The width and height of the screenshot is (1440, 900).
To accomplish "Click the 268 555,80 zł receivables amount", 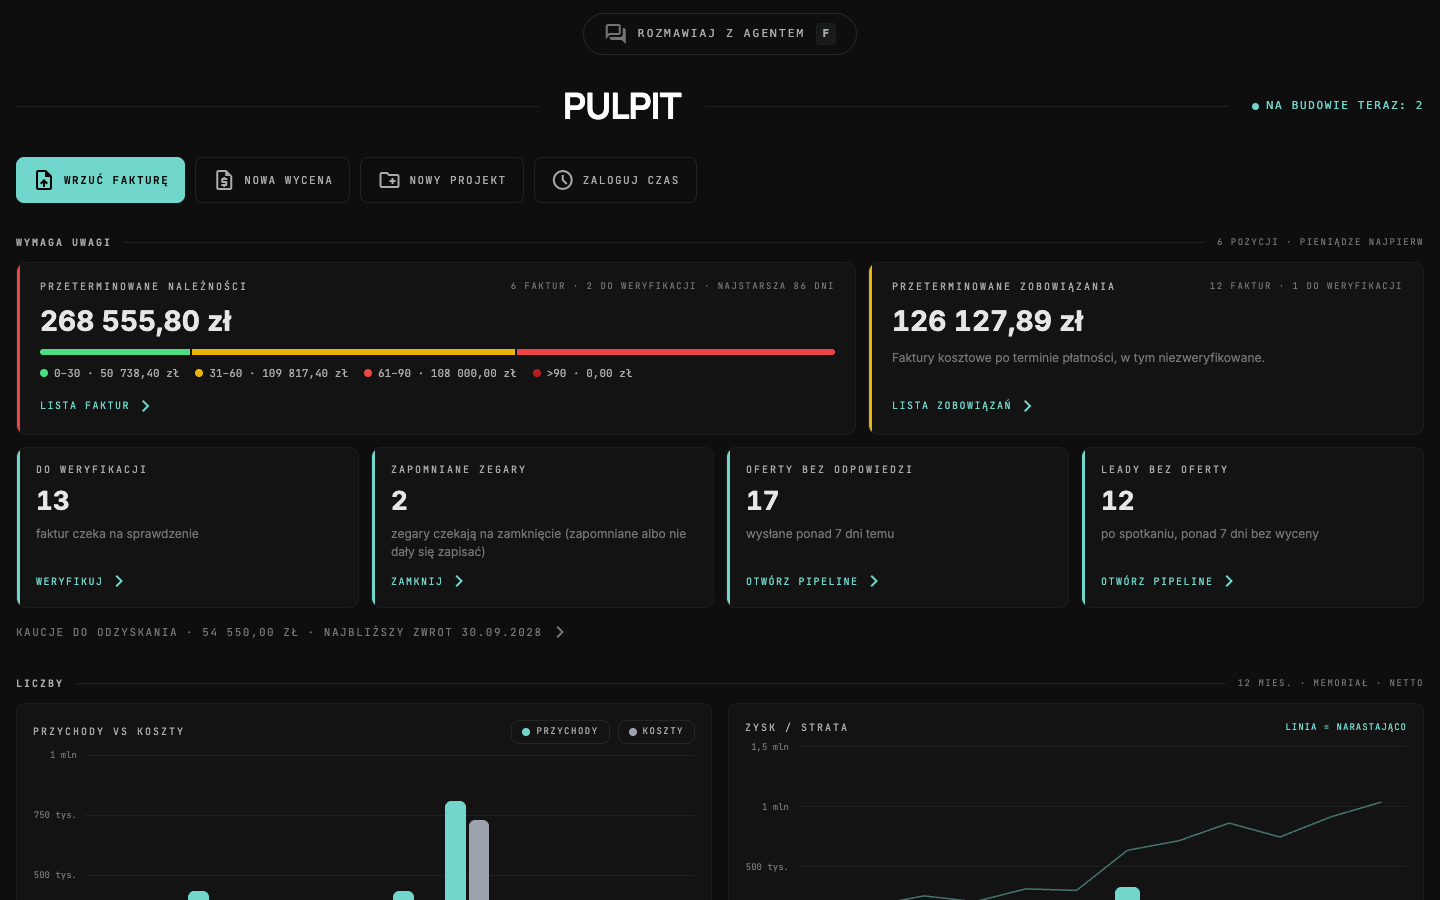I will point(136,321).
